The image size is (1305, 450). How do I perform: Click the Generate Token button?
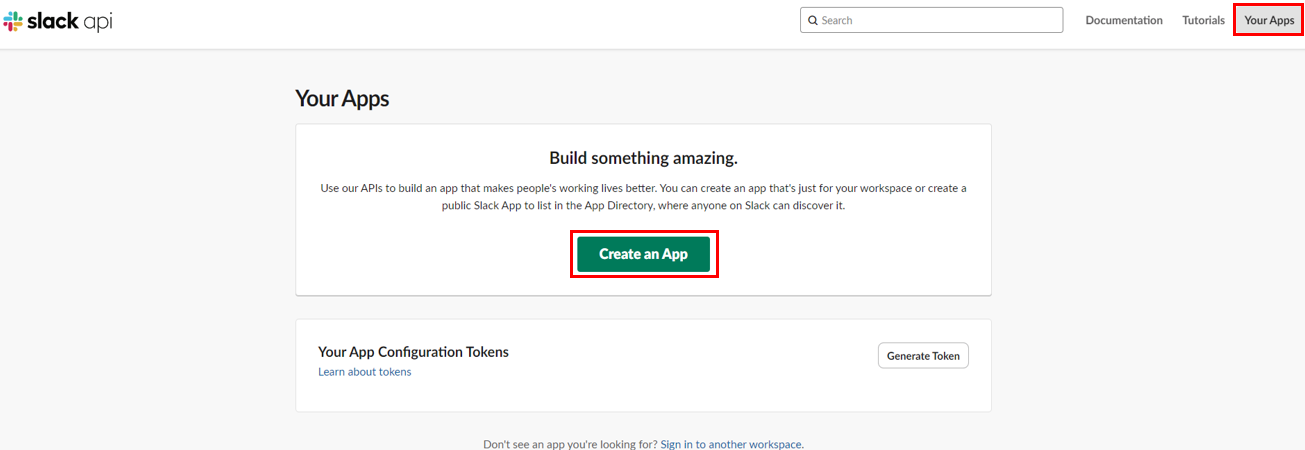(923, 356)
